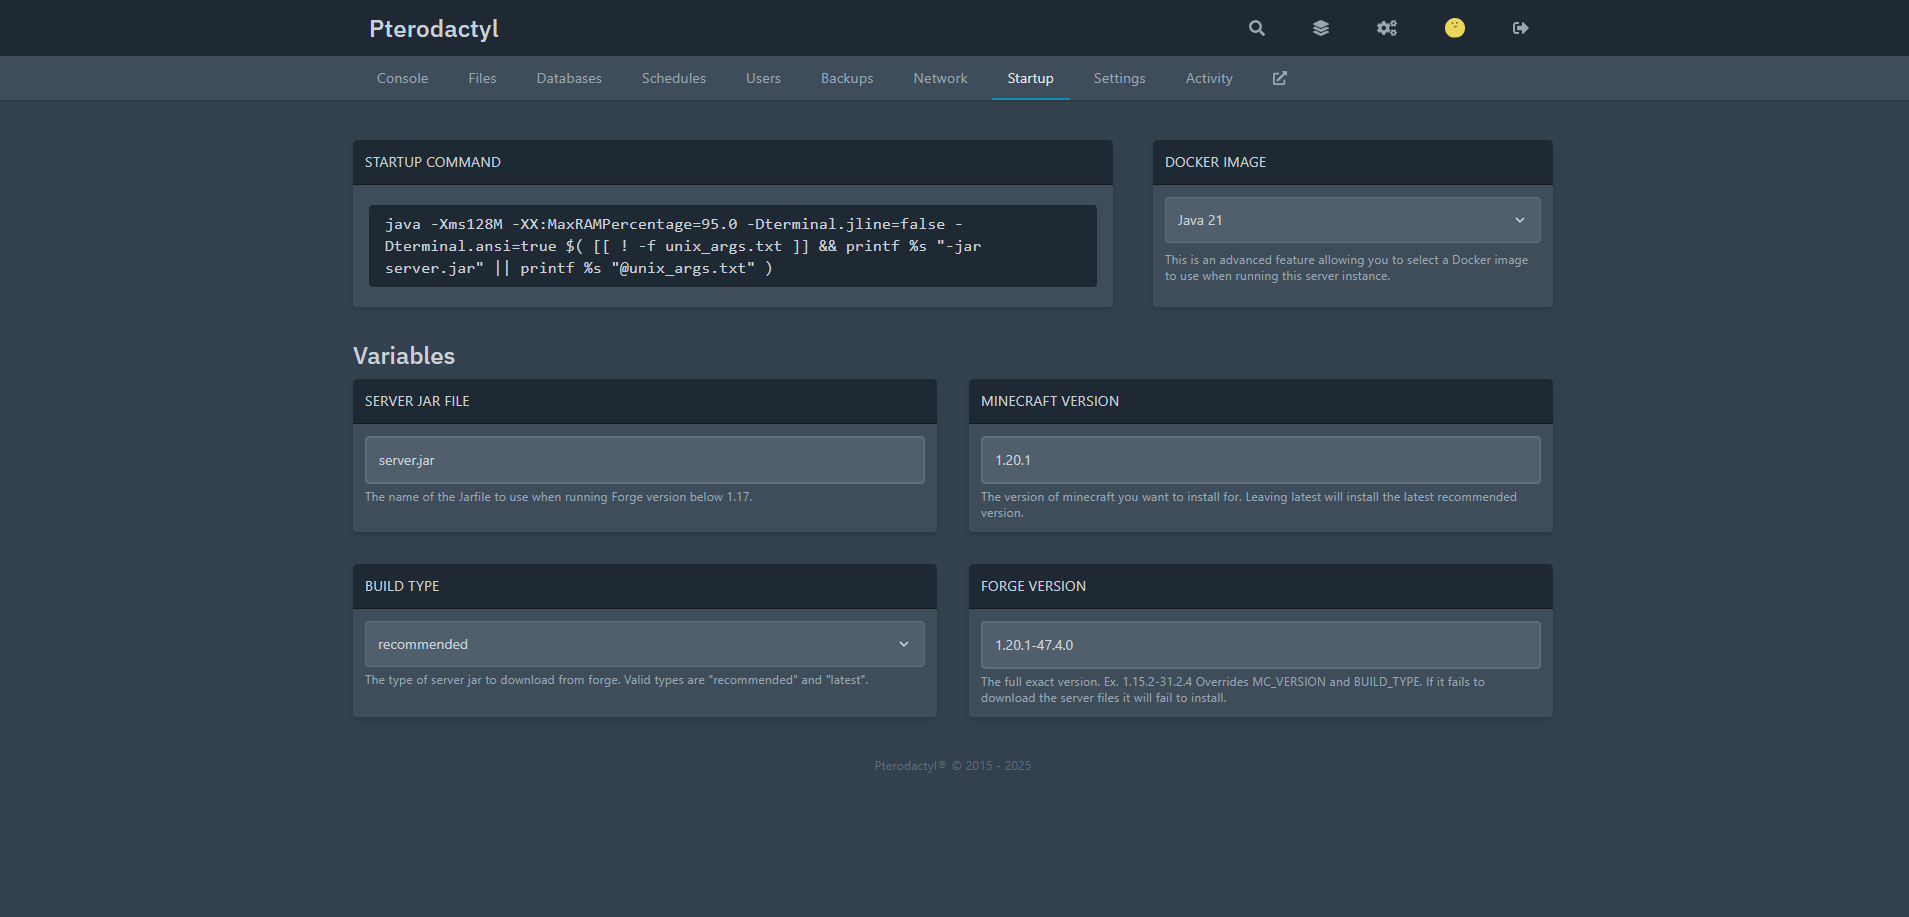Open the account avatar icon
The height and width of the screenshot is (917, 1909).
pos(1455,28)
